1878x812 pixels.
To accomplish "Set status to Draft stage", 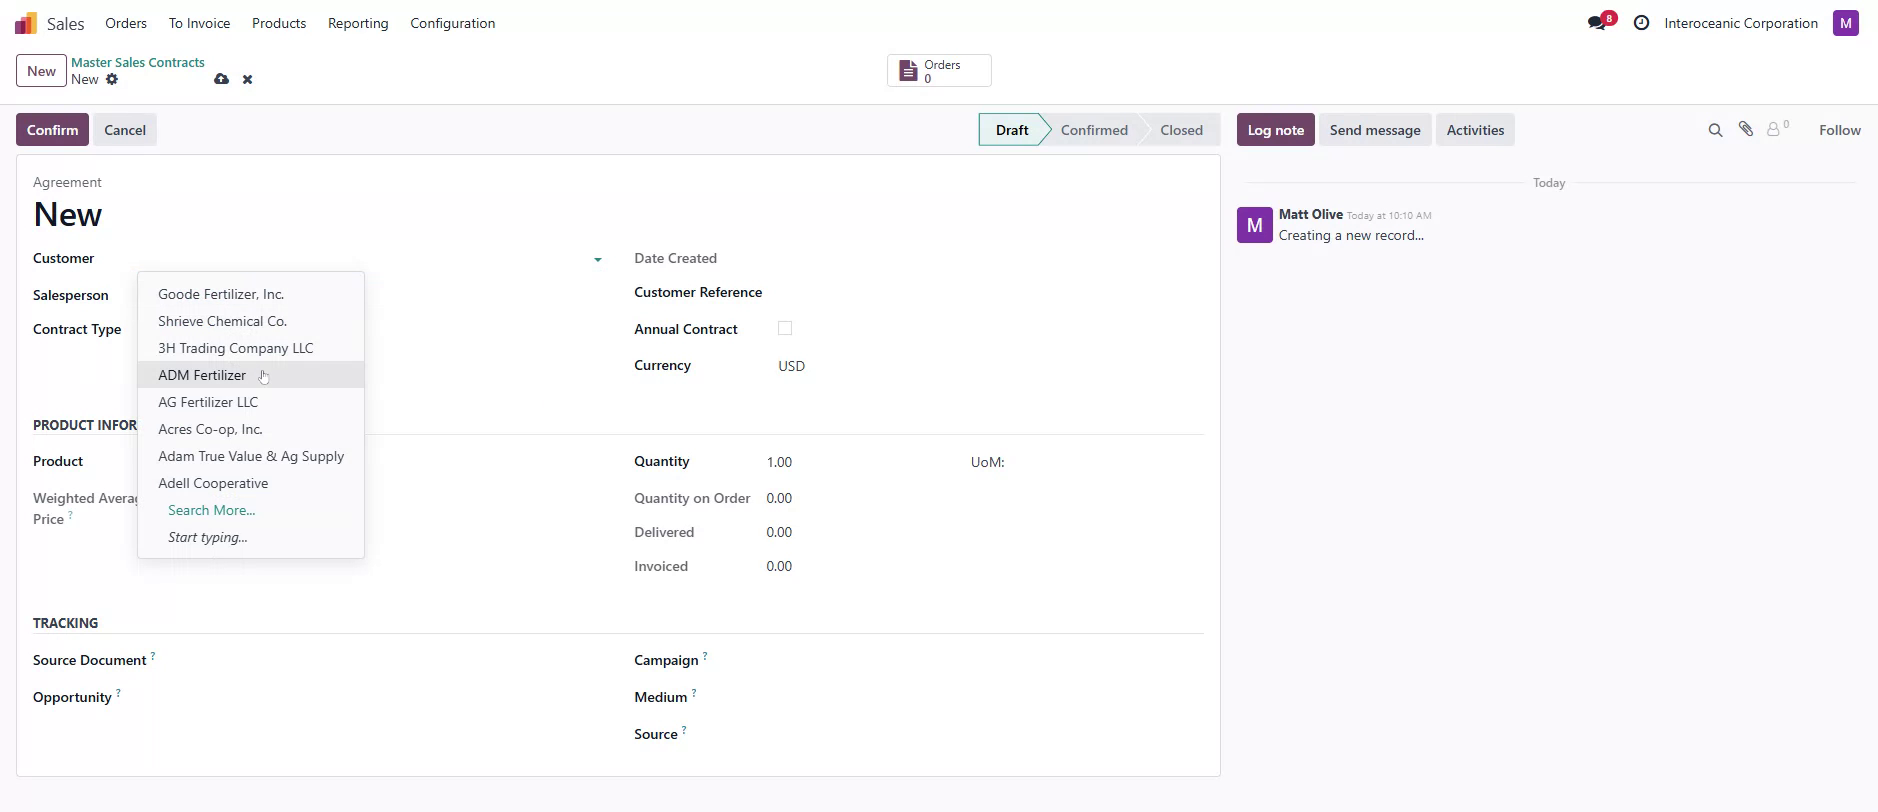I will [1012, 130].
